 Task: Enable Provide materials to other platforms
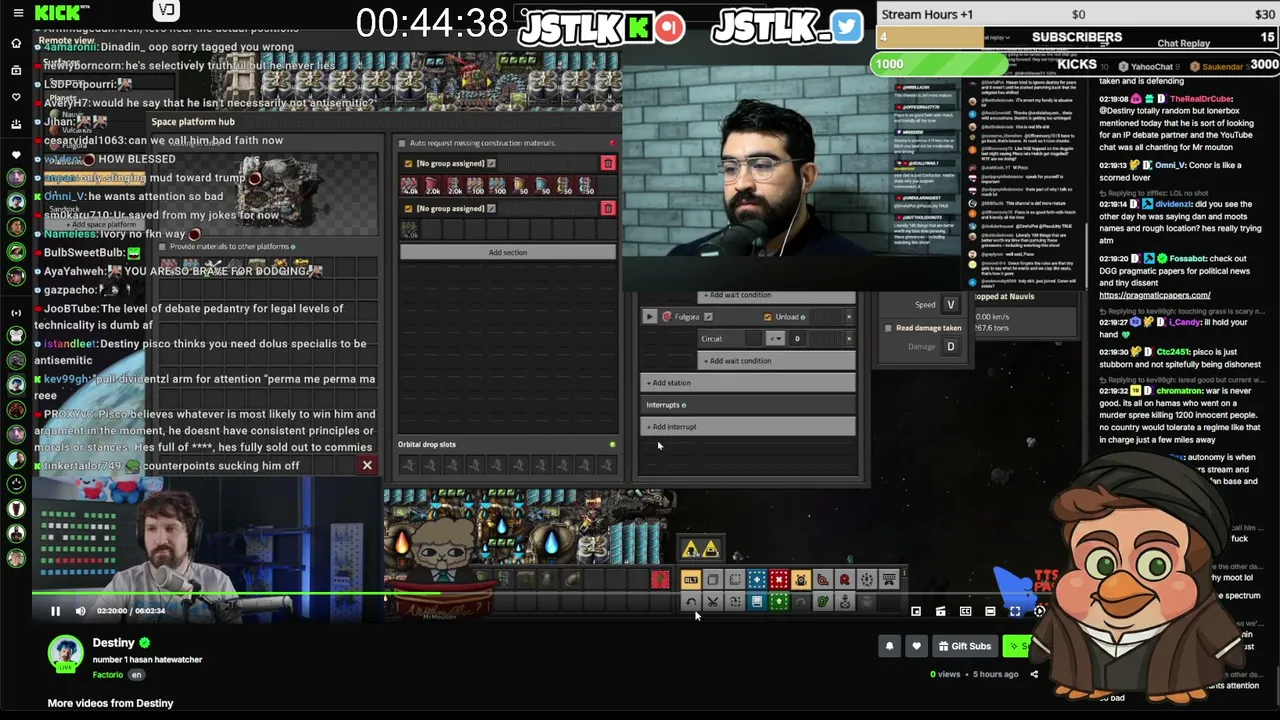pyautogui.click(x=162, y=246)
